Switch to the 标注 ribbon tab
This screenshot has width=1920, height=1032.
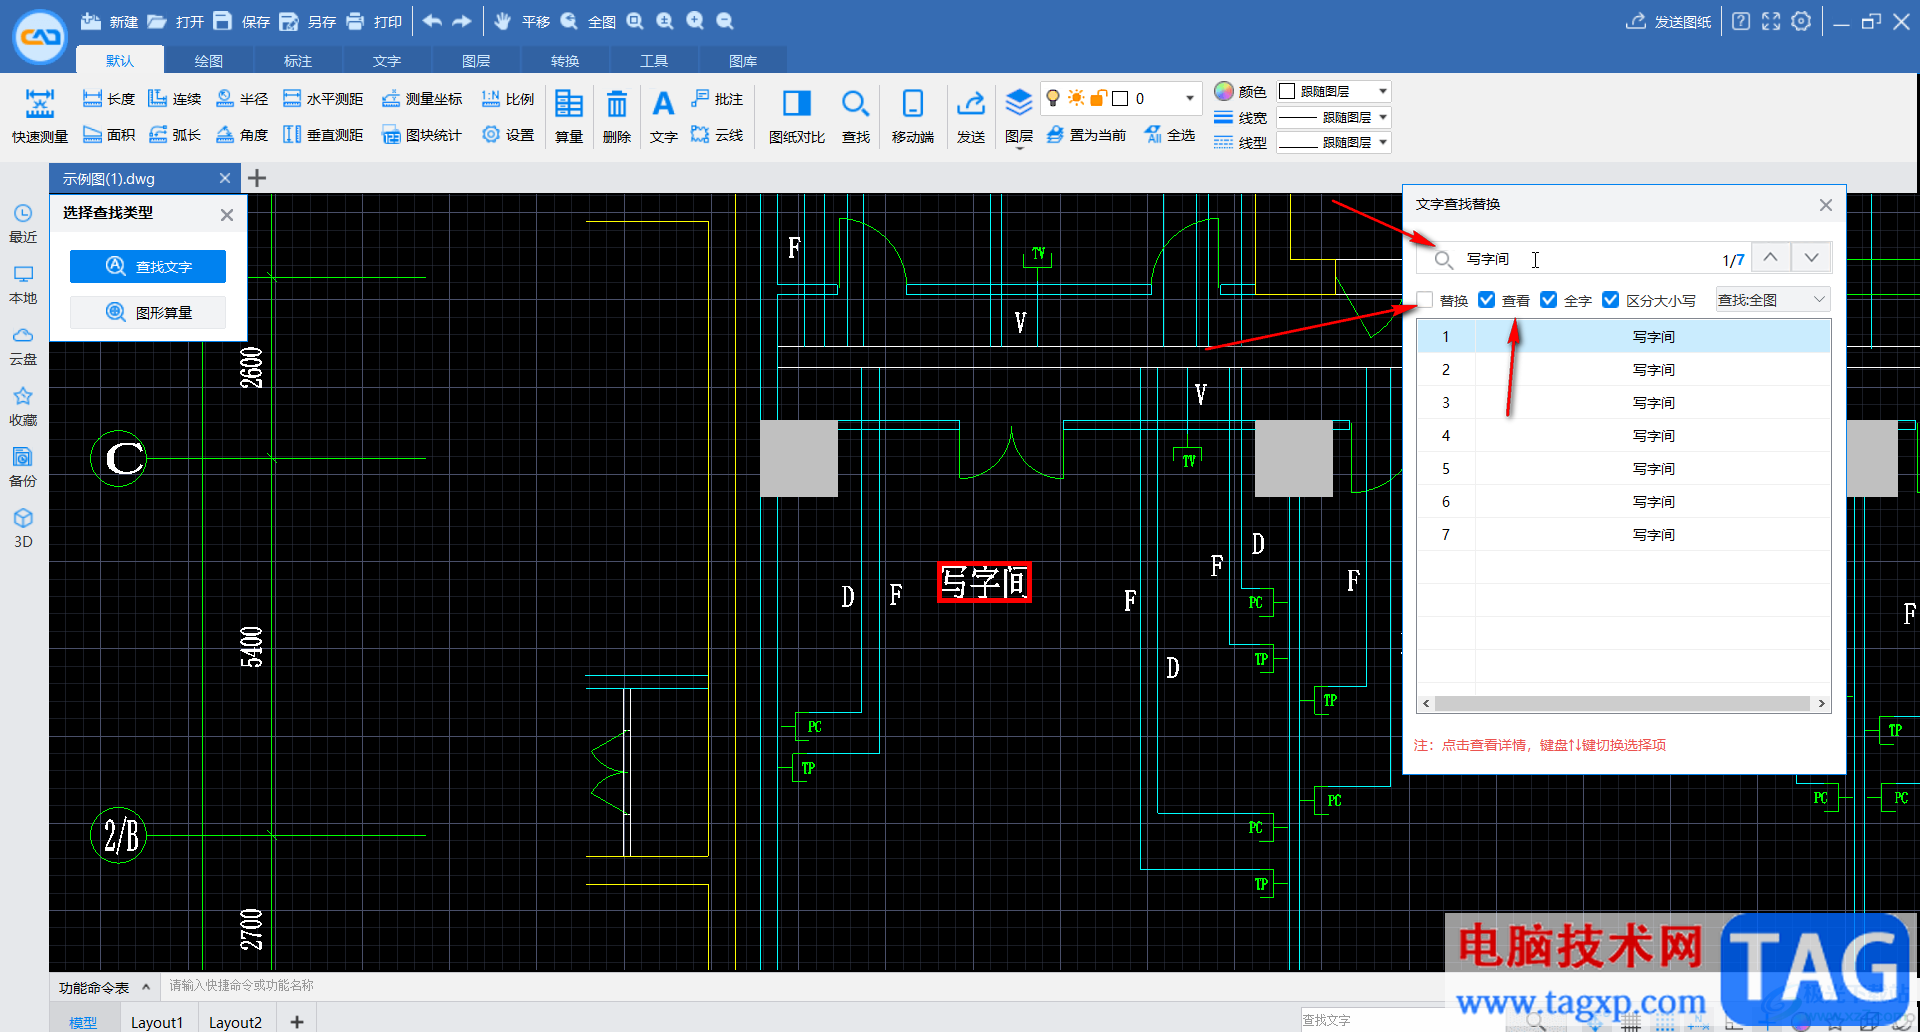[x=297, y=61]
